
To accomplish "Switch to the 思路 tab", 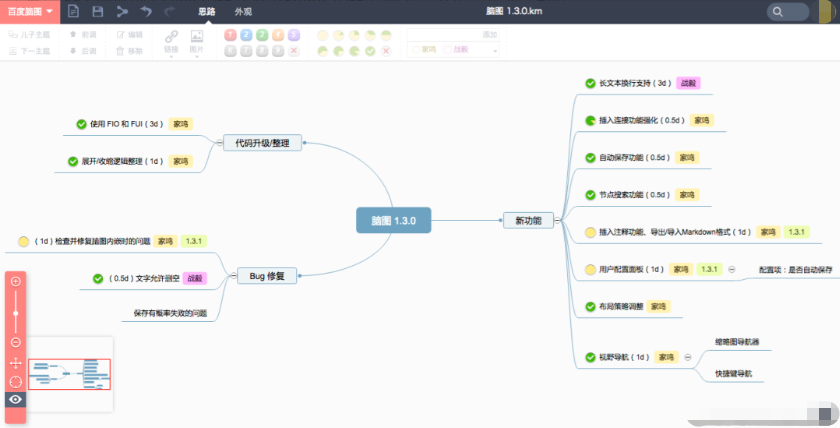I will [x=207, y=11].
